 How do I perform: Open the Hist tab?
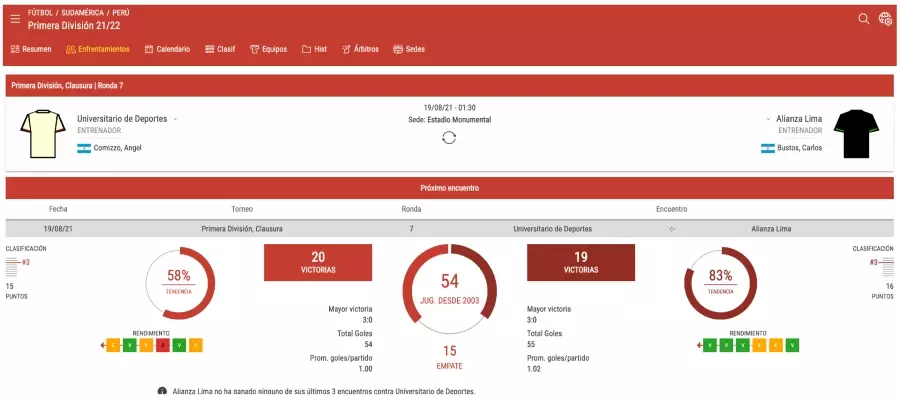(x=315, y=49)
